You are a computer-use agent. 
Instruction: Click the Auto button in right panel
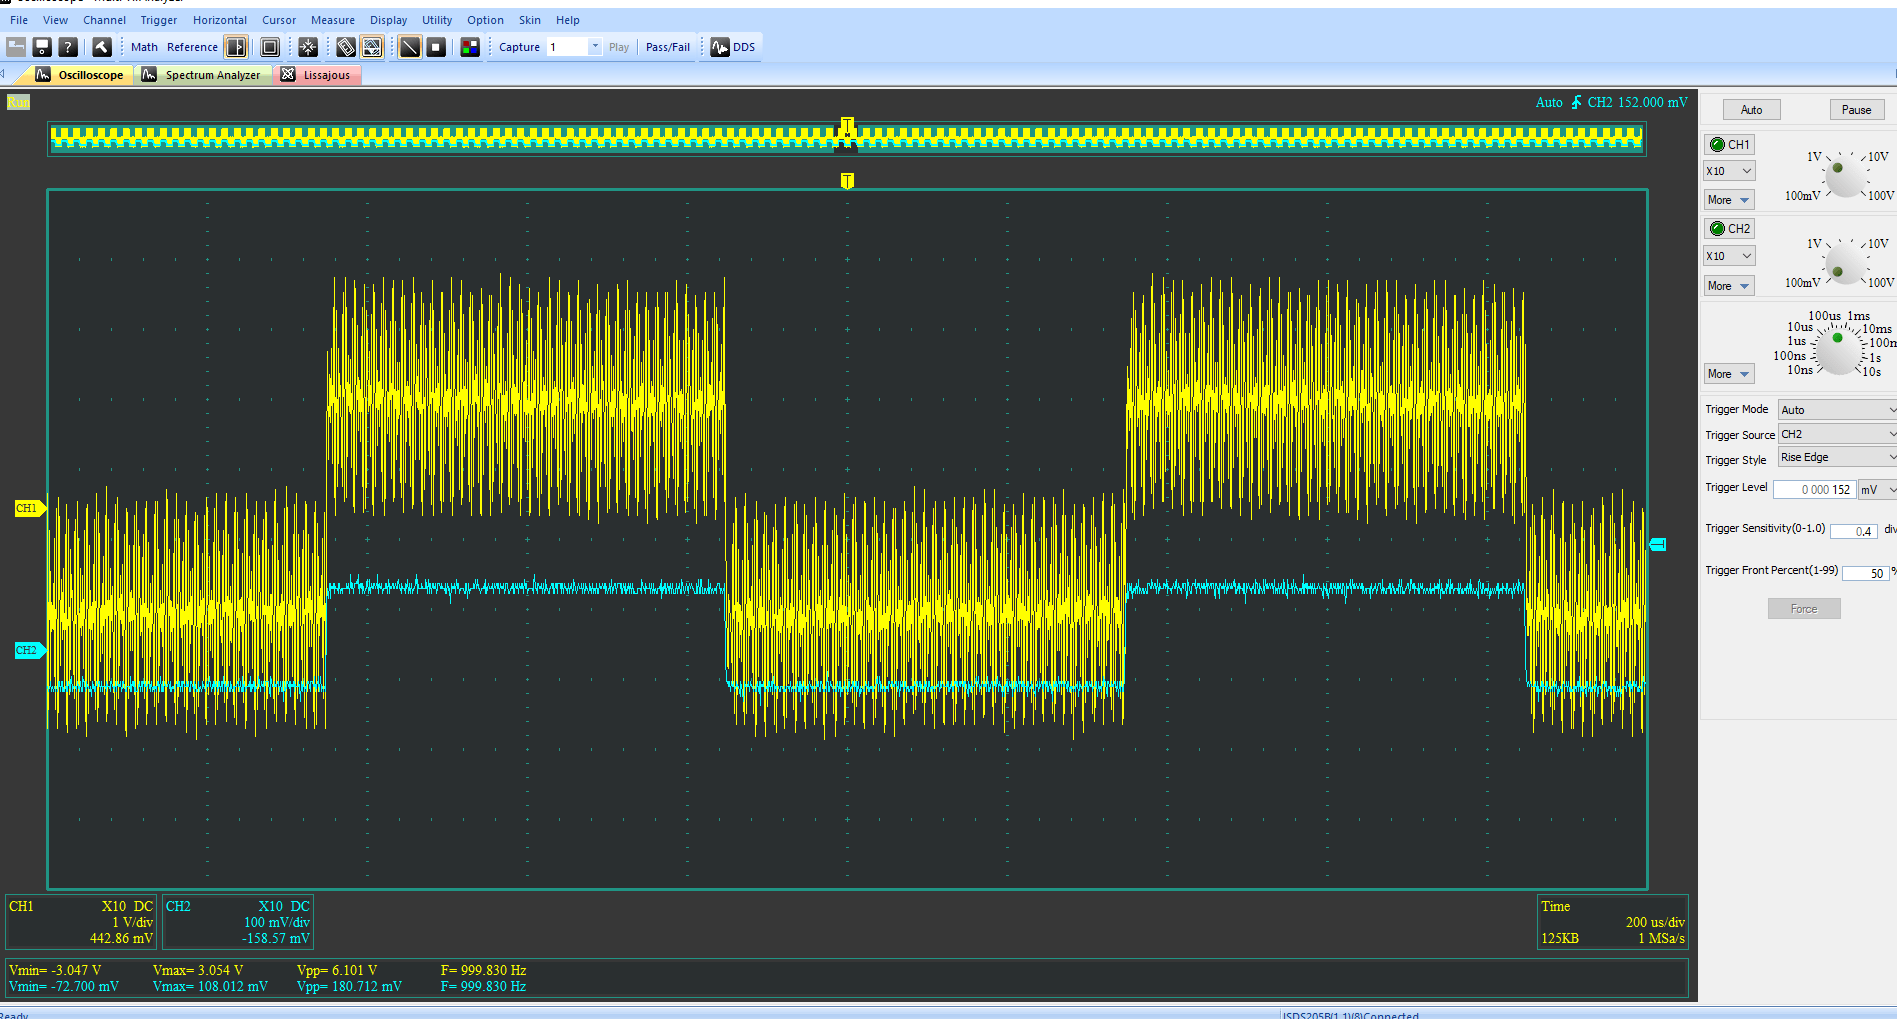[1751, 110]
